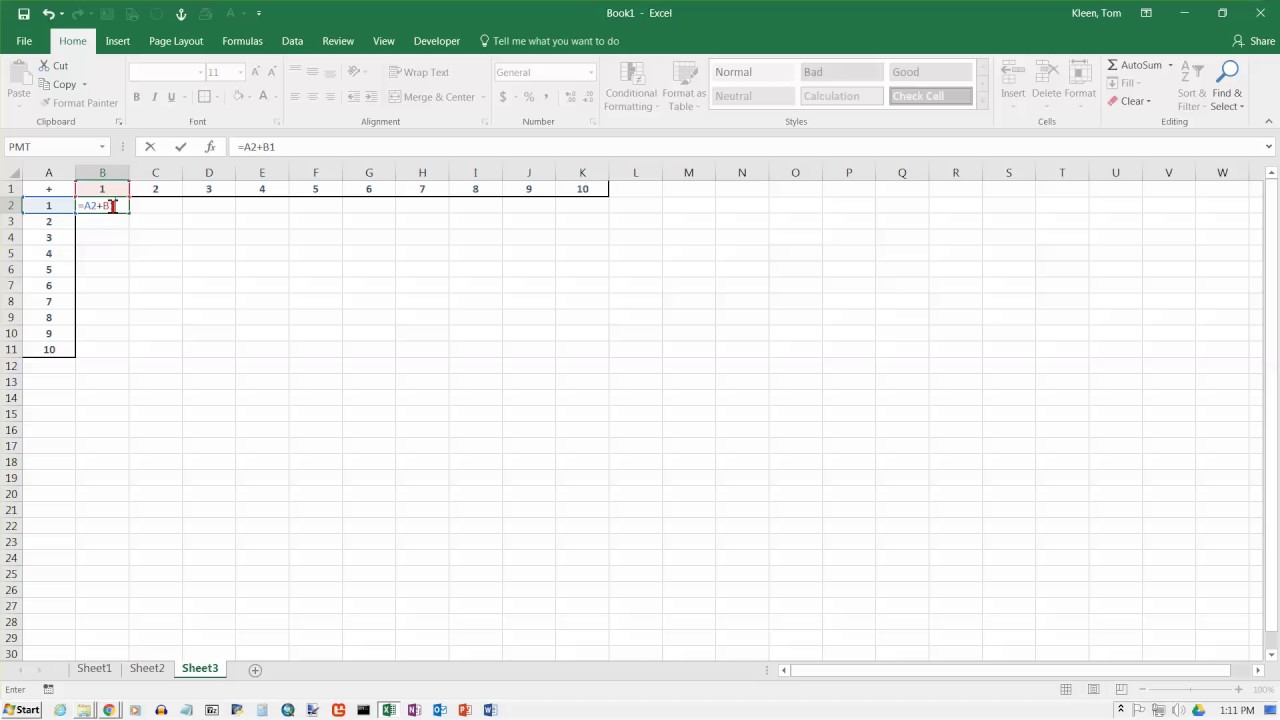Decrease Decimal places
This screenshot has width=1280, height=720.
pyautogui.click(x=588, y=97)
